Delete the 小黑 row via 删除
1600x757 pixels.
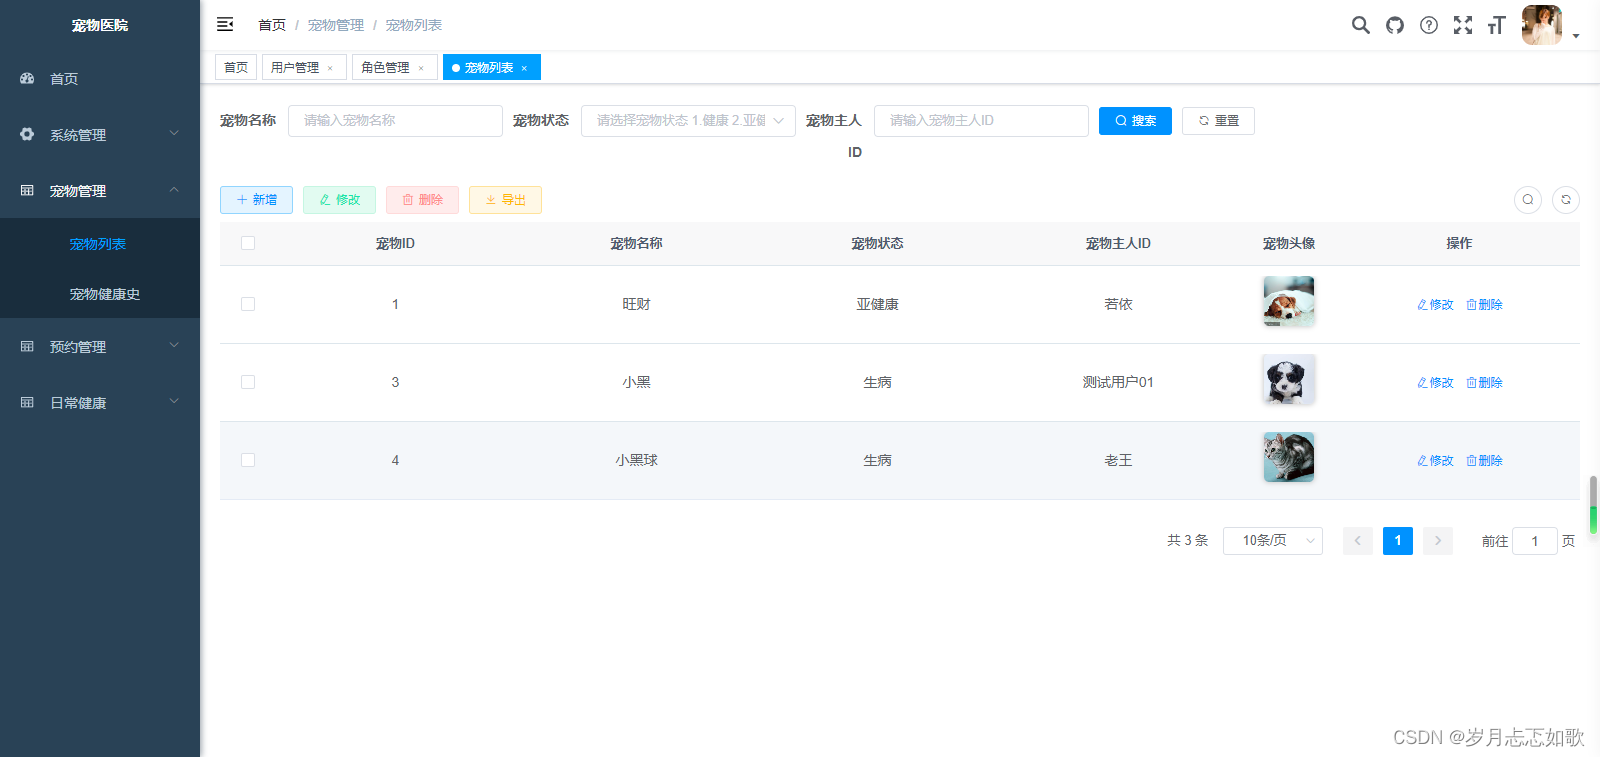click(1484, 383)
